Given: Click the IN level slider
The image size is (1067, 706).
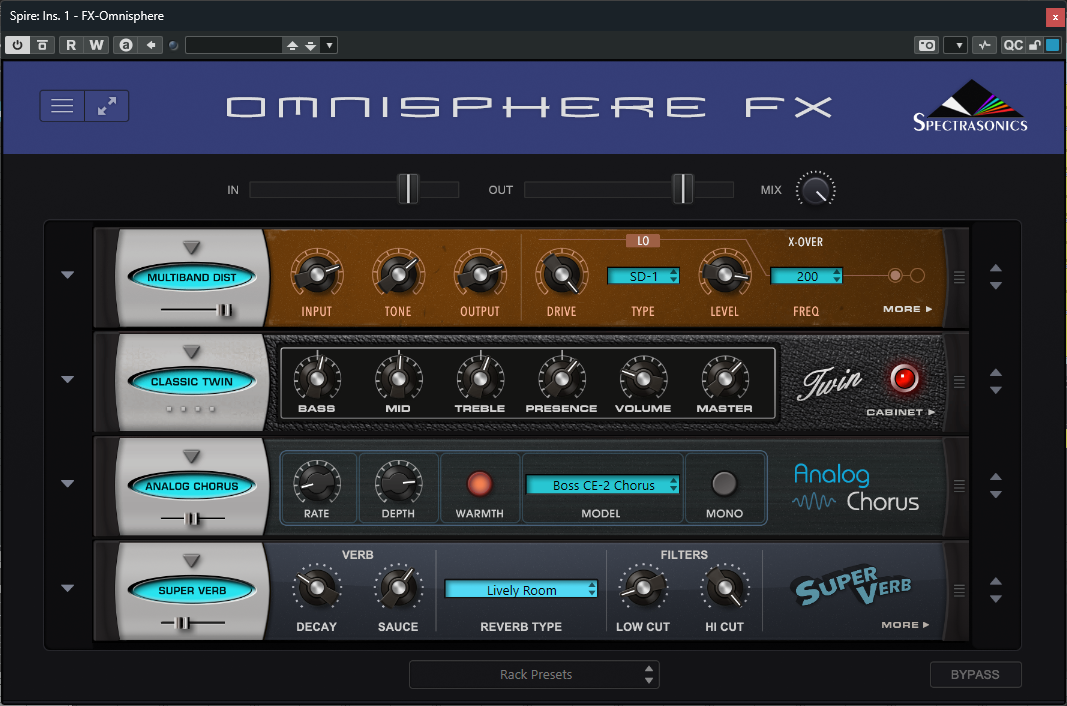Looking at the screenshot, I should point(354,189).
